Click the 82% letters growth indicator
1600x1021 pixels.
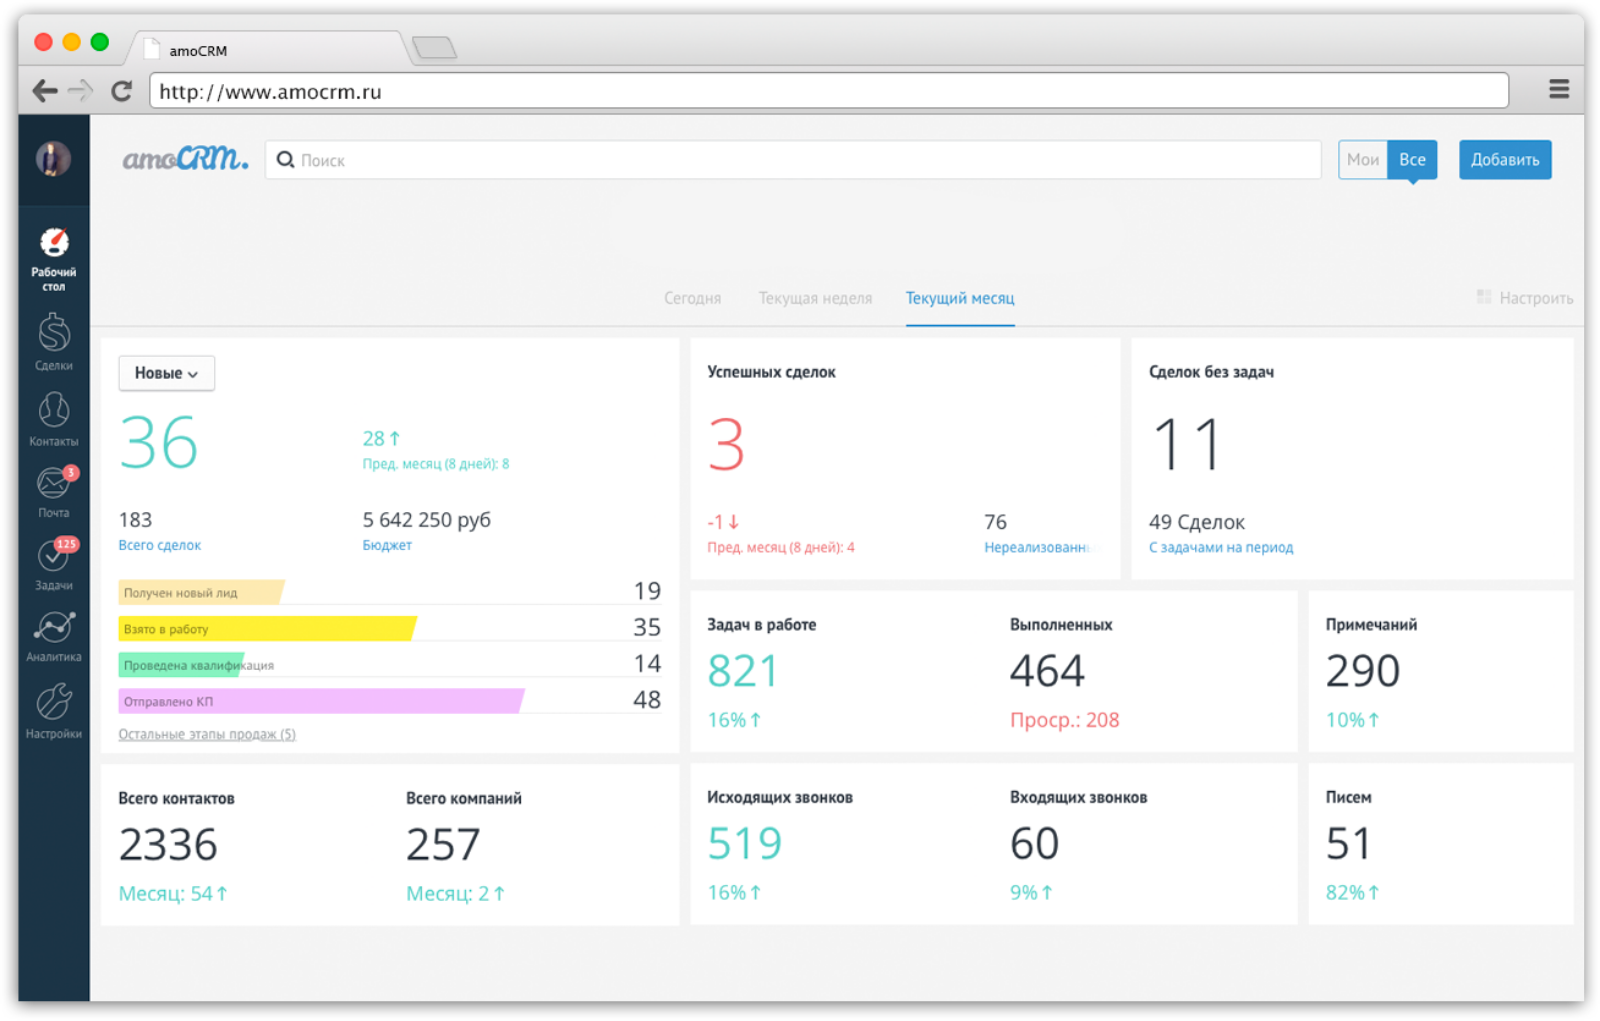(x=1352, y=893)
